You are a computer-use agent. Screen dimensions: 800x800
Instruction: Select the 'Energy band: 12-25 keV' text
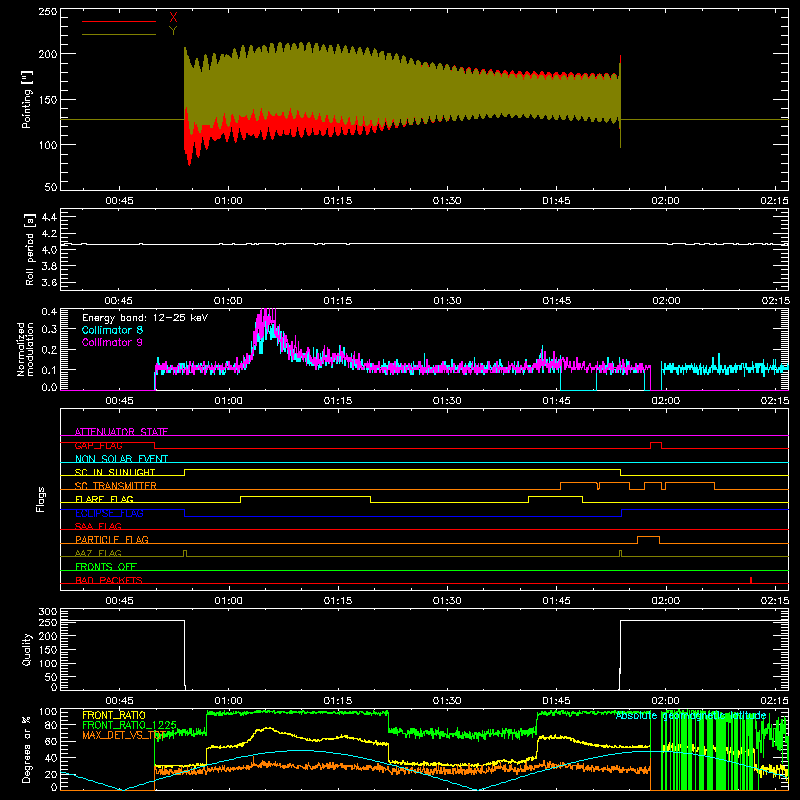point(145,318)
